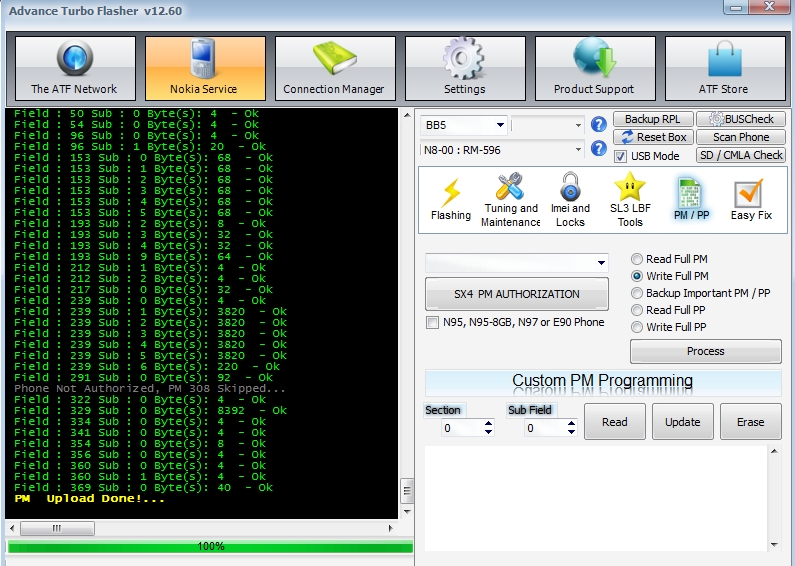The height and width of the screenshot is (566, 795).
Task: Decrease the Sub Field value
Action: pos(571,432)
